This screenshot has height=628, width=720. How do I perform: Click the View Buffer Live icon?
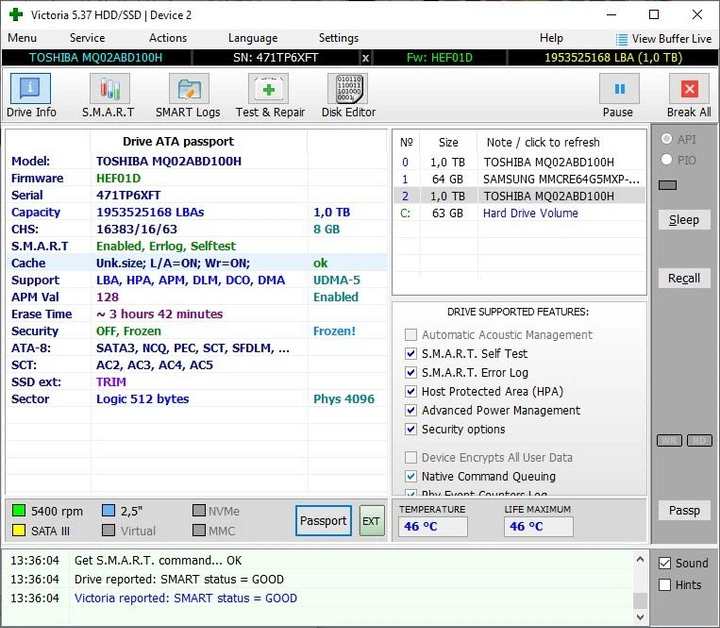point(622,39)
